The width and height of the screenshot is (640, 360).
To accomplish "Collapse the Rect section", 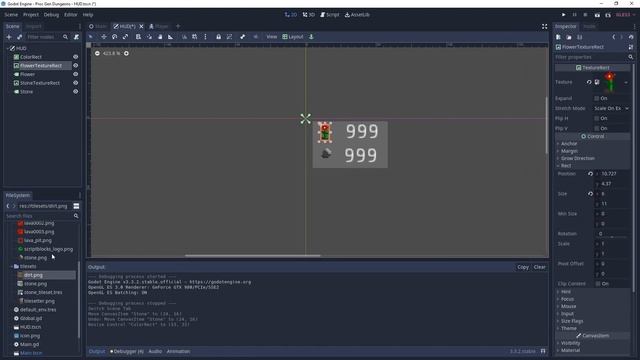I will 566,166.
